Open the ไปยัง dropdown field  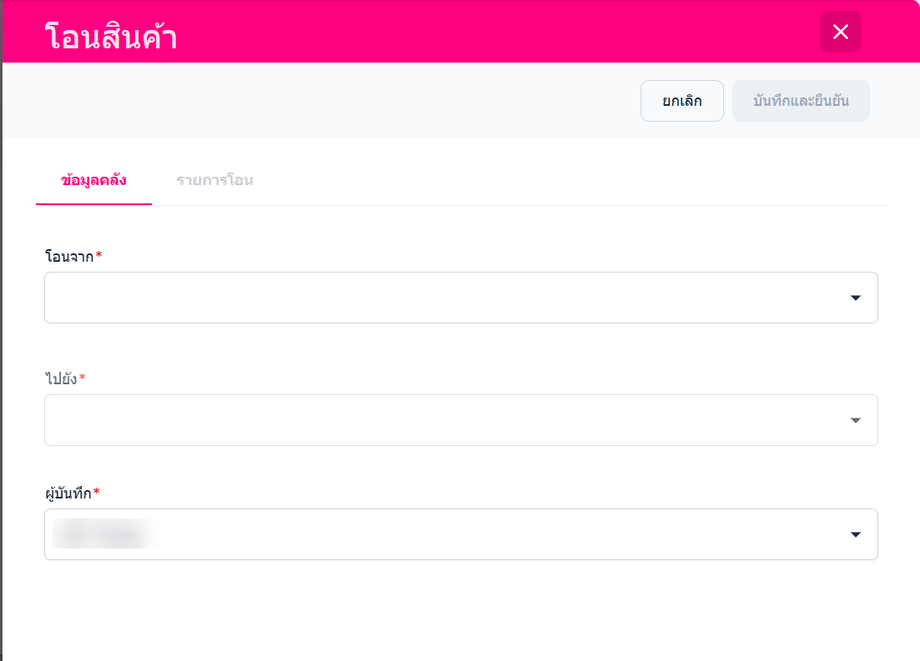[x=461, y=420]
